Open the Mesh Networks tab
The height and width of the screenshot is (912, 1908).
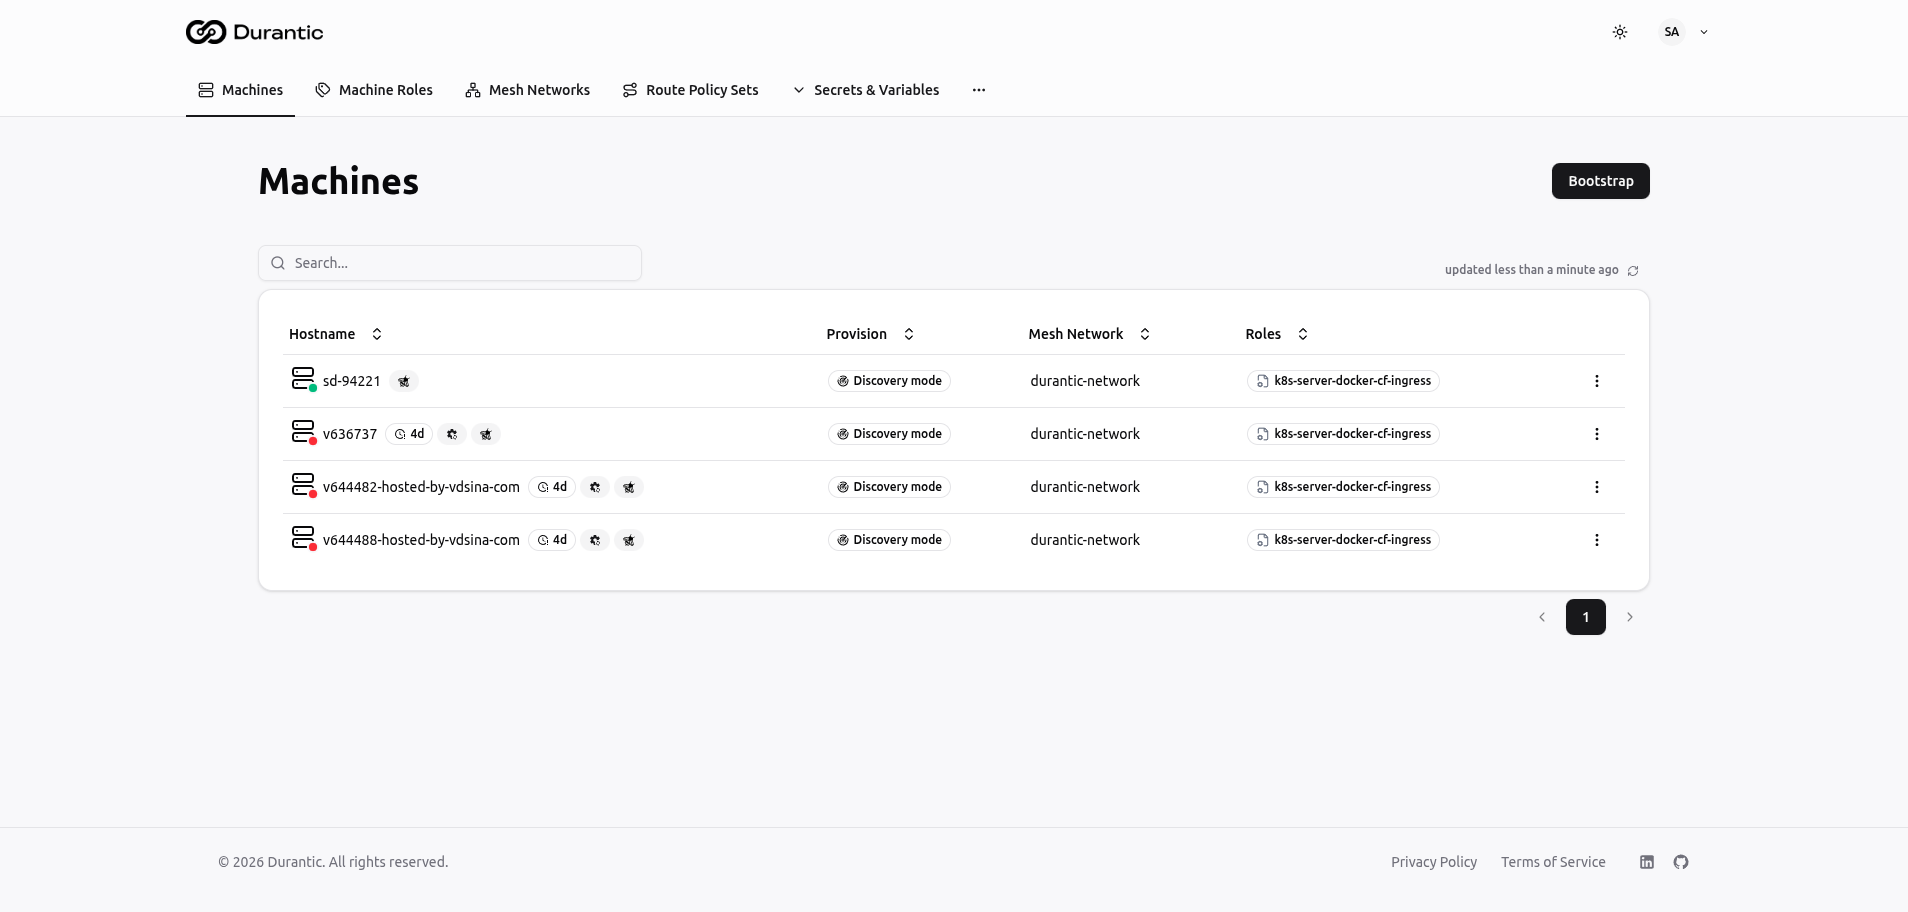tap(527, 90)
